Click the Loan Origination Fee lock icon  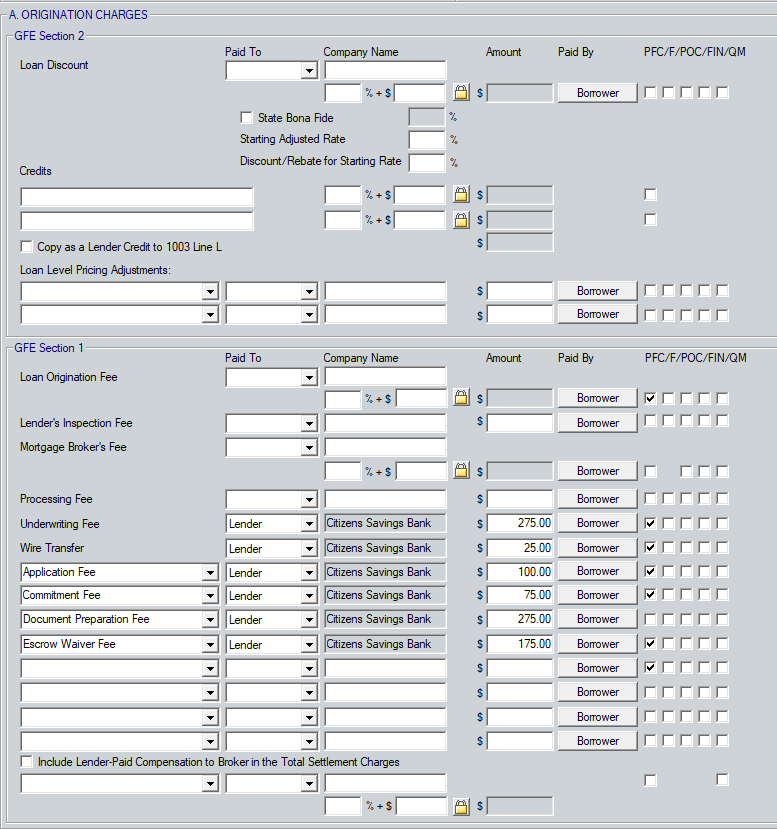pyautogui.click(x=461, y=398)
